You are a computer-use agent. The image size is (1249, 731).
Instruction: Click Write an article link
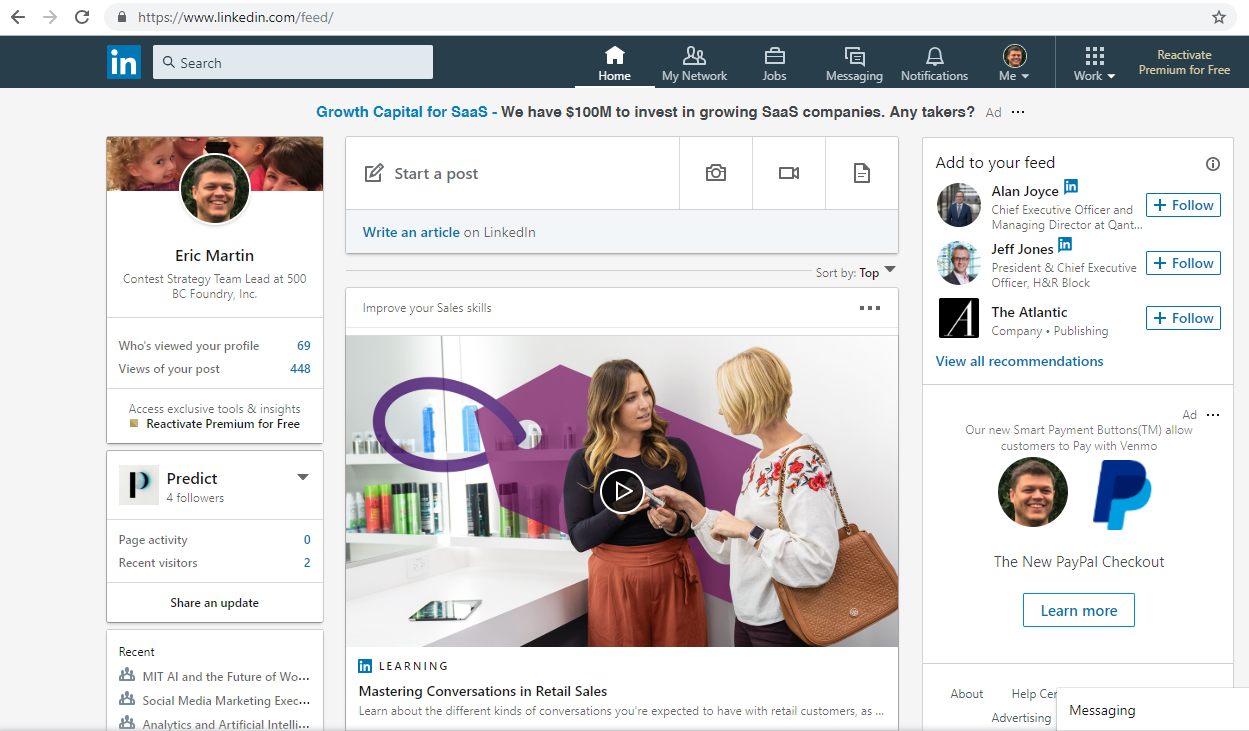[x=411, y=232]
